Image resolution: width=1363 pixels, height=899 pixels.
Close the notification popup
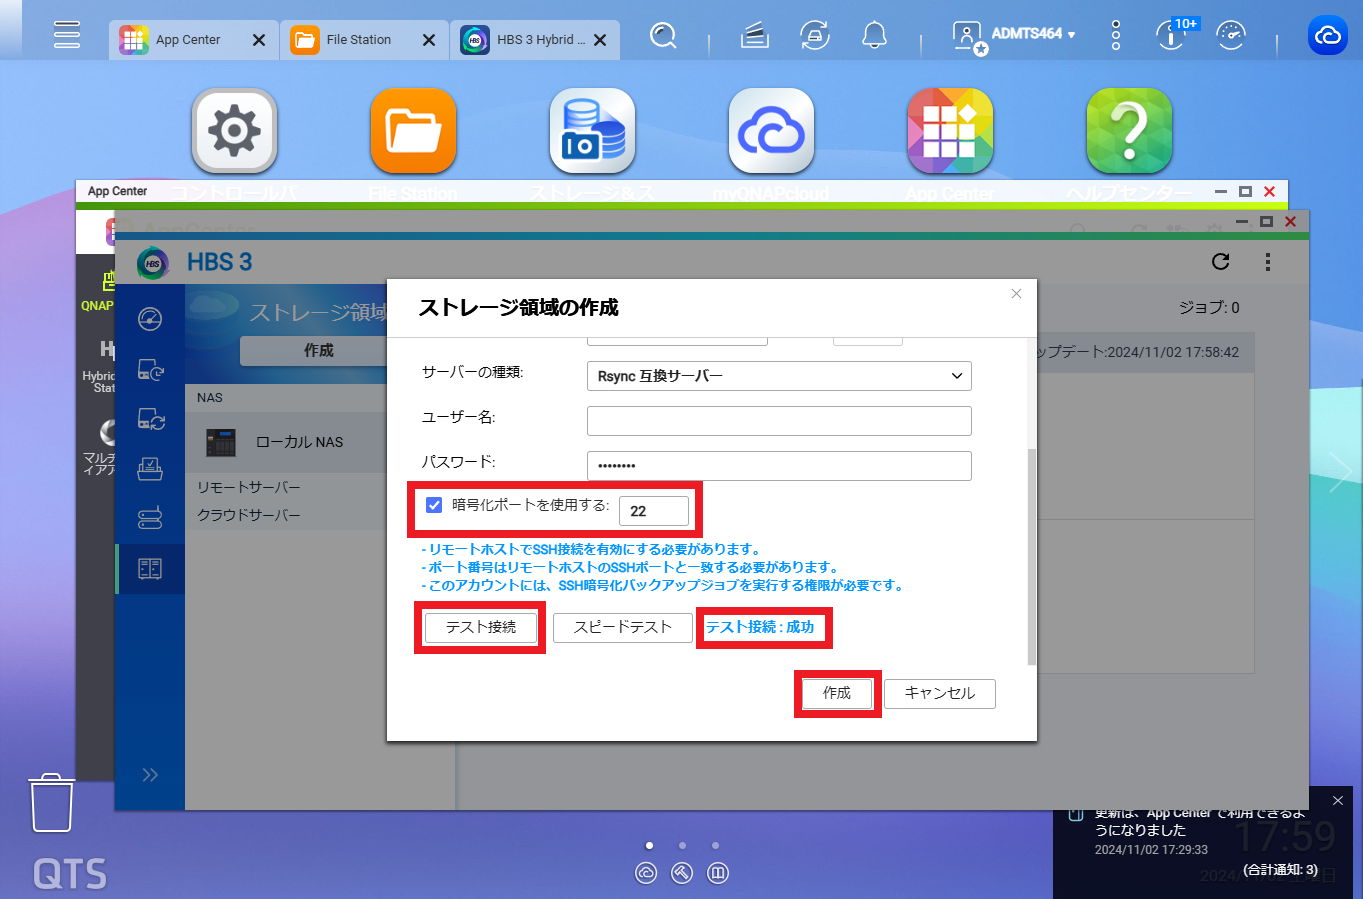[1338, 801]
